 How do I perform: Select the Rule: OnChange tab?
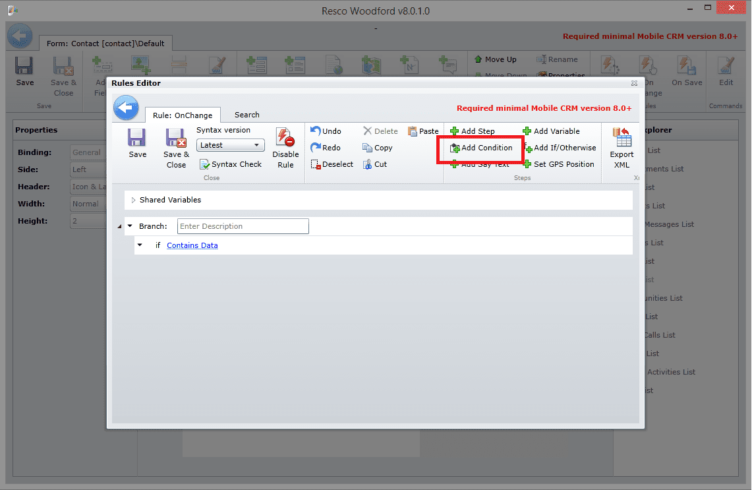click(x=184, y=116)
